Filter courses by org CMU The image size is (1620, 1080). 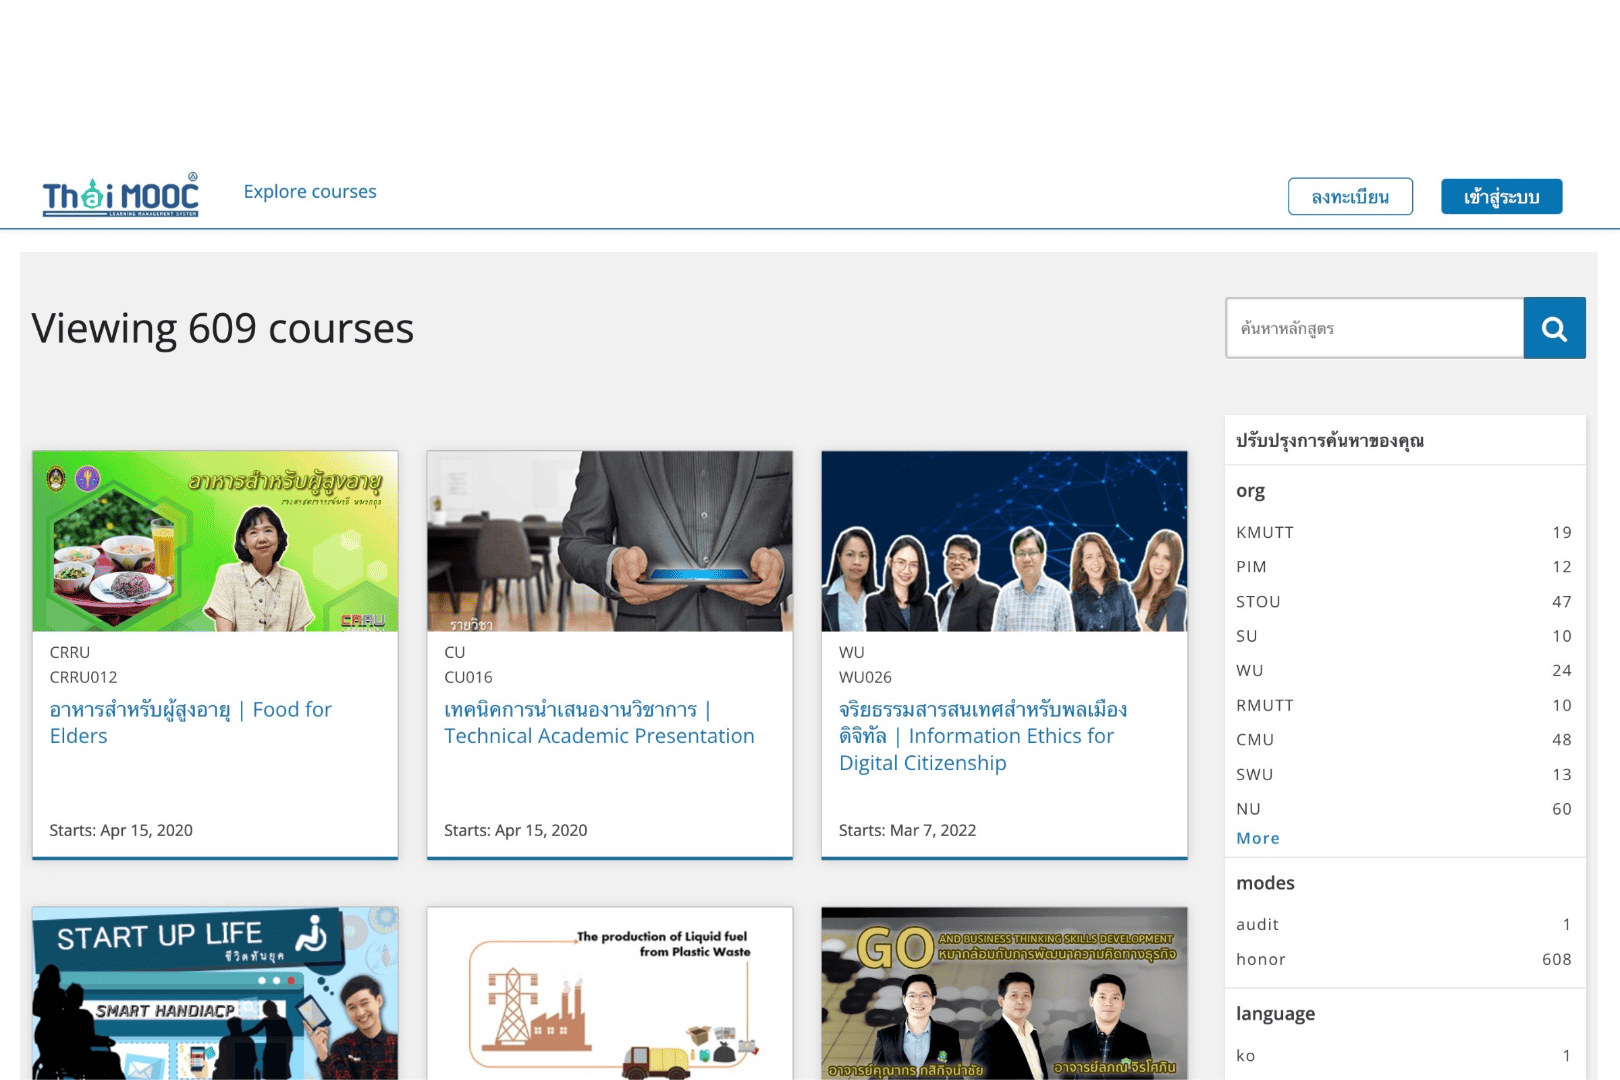1404,740
